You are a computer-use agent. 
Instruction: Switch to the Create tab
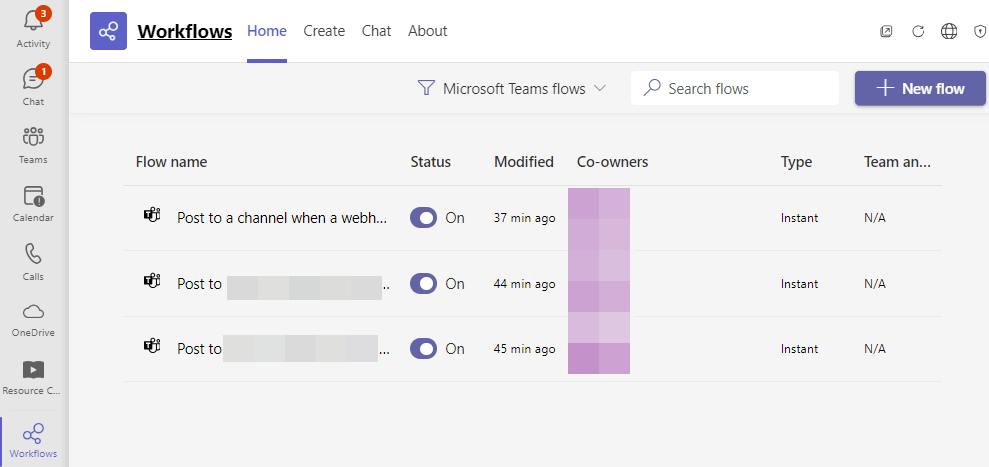[x=324, y=31]
